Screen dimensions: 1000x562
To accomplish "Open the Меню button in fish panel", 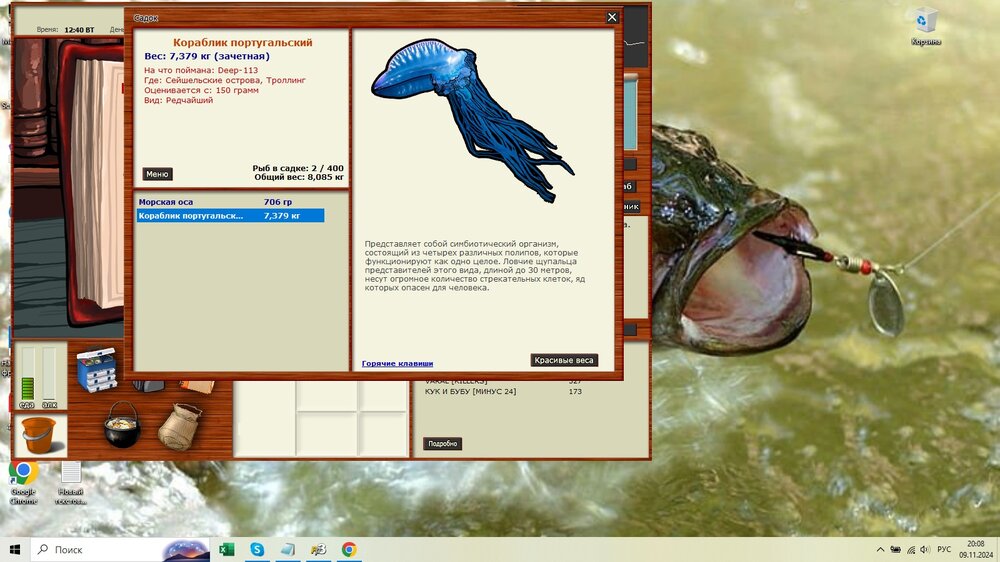I will pyautogui.click(x=157, y=174).
